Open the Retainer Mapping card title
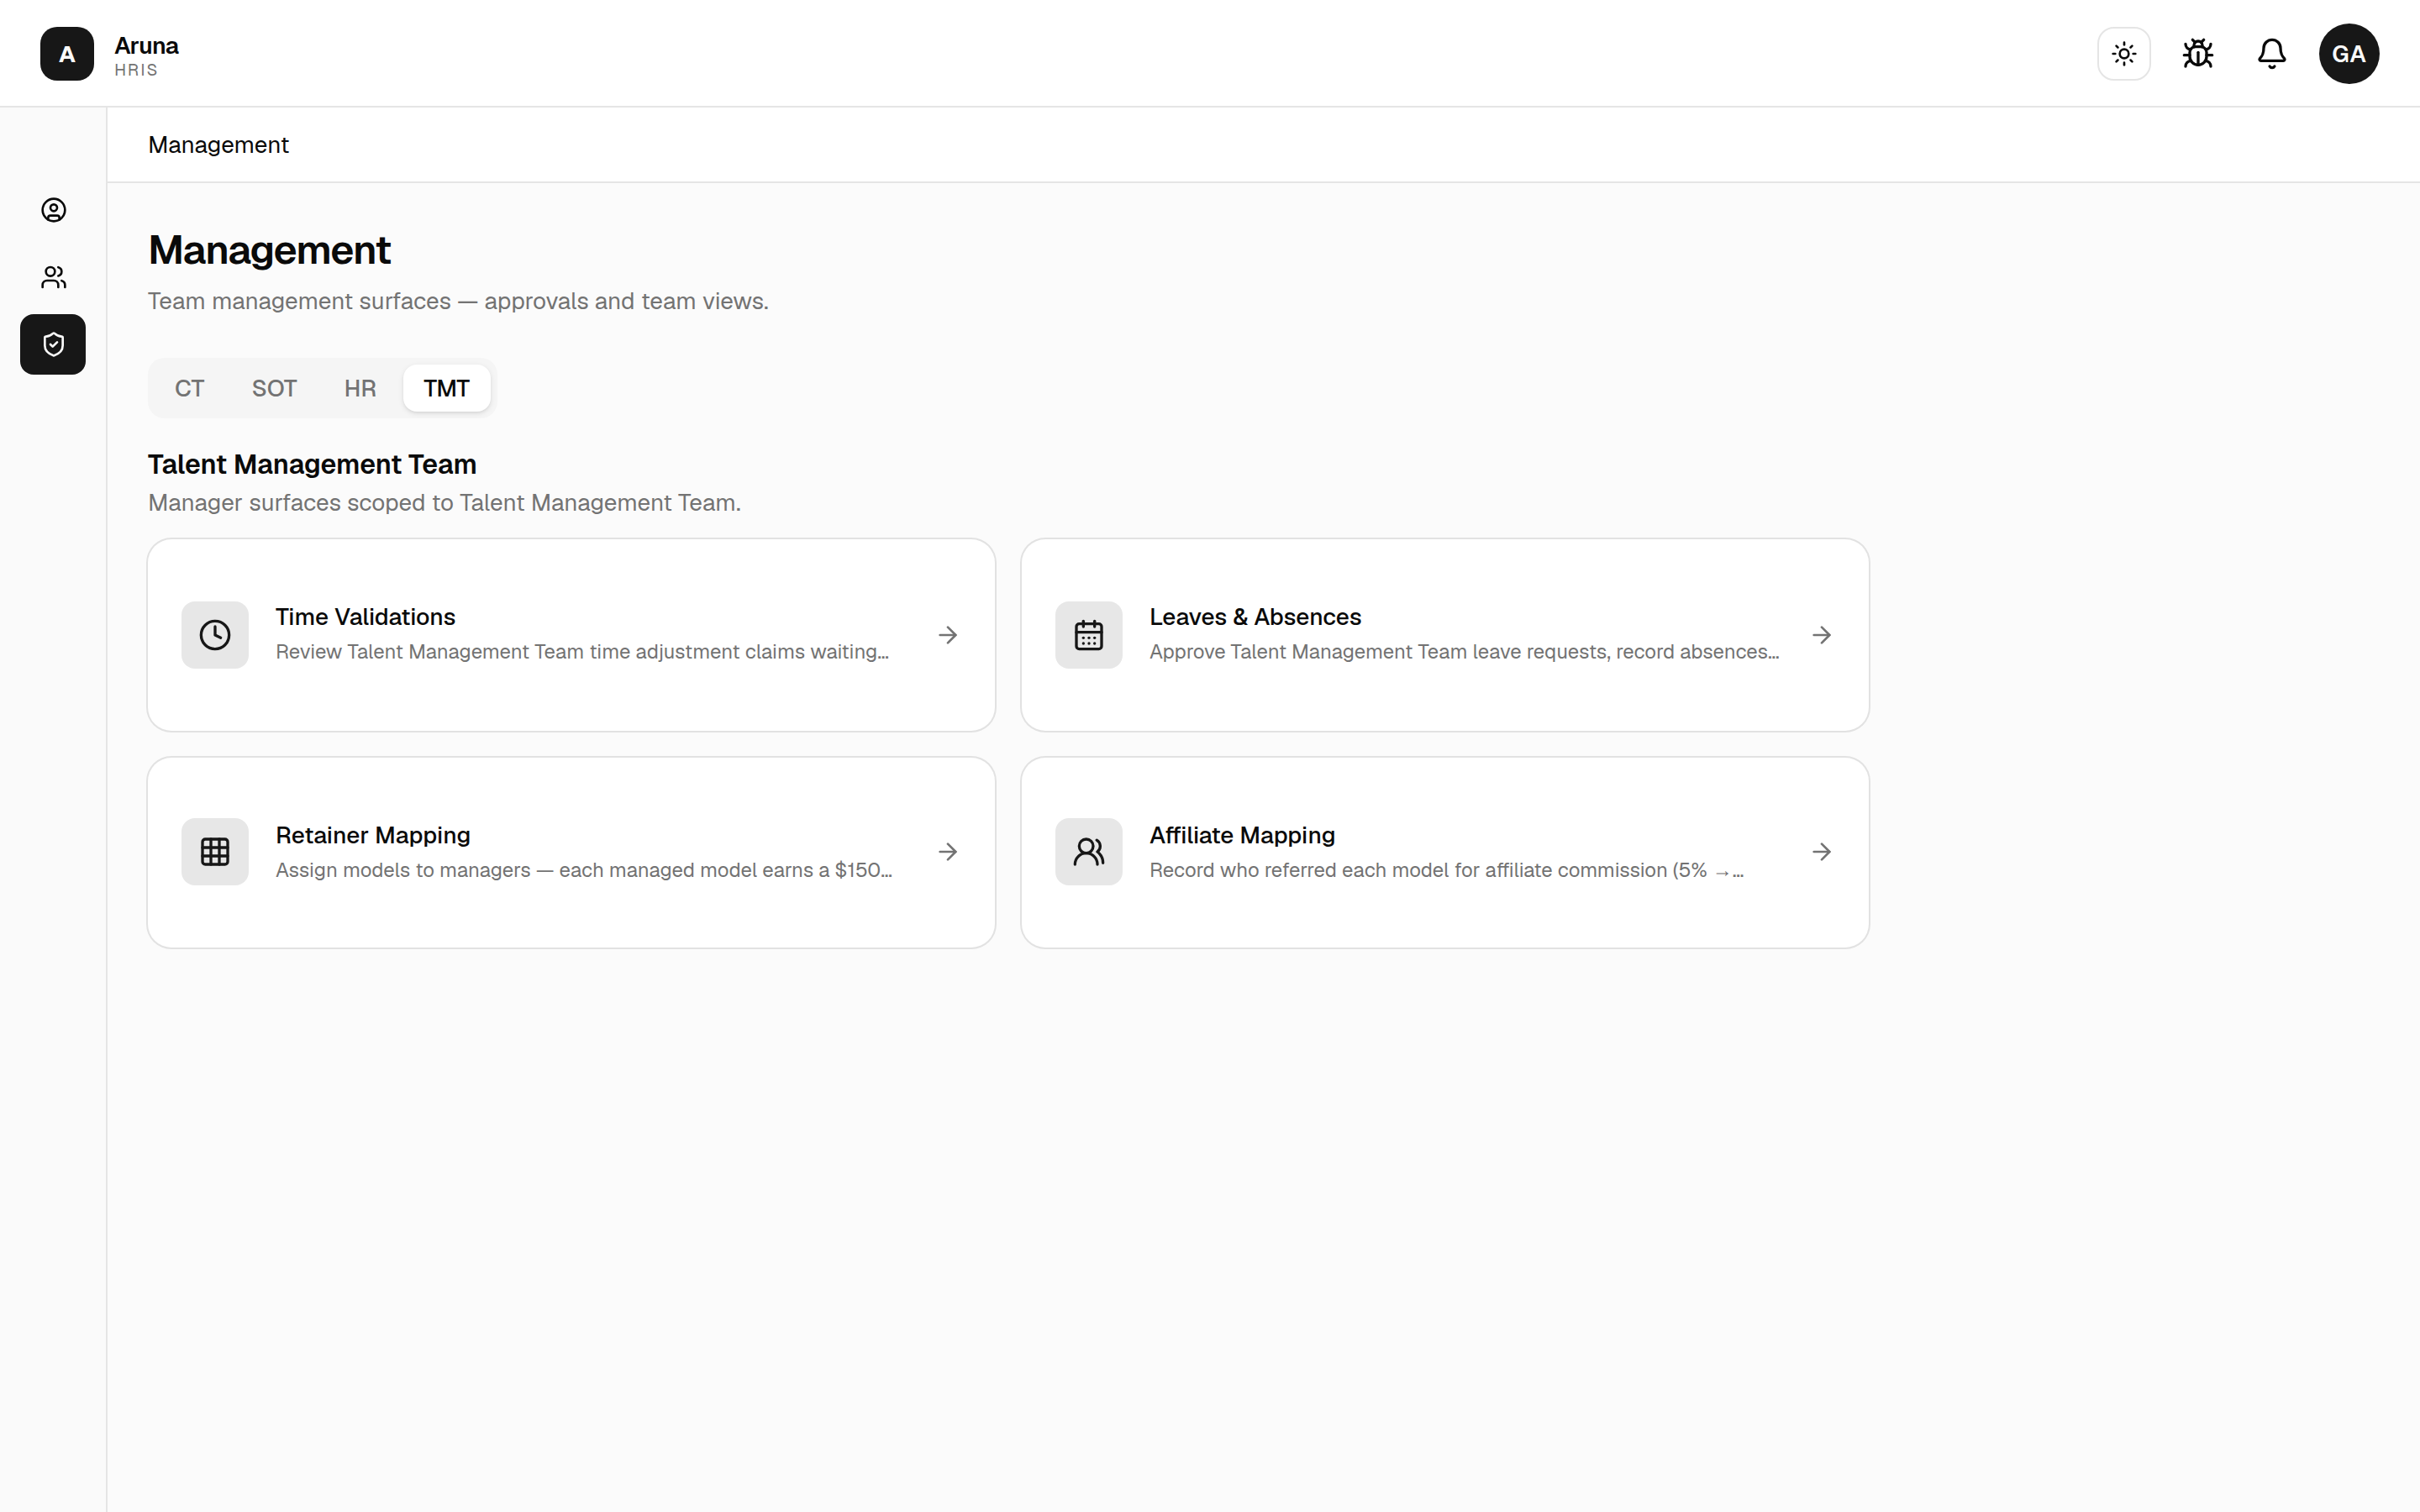Viewport: 2420px width, 1512px height. (373, 835)
